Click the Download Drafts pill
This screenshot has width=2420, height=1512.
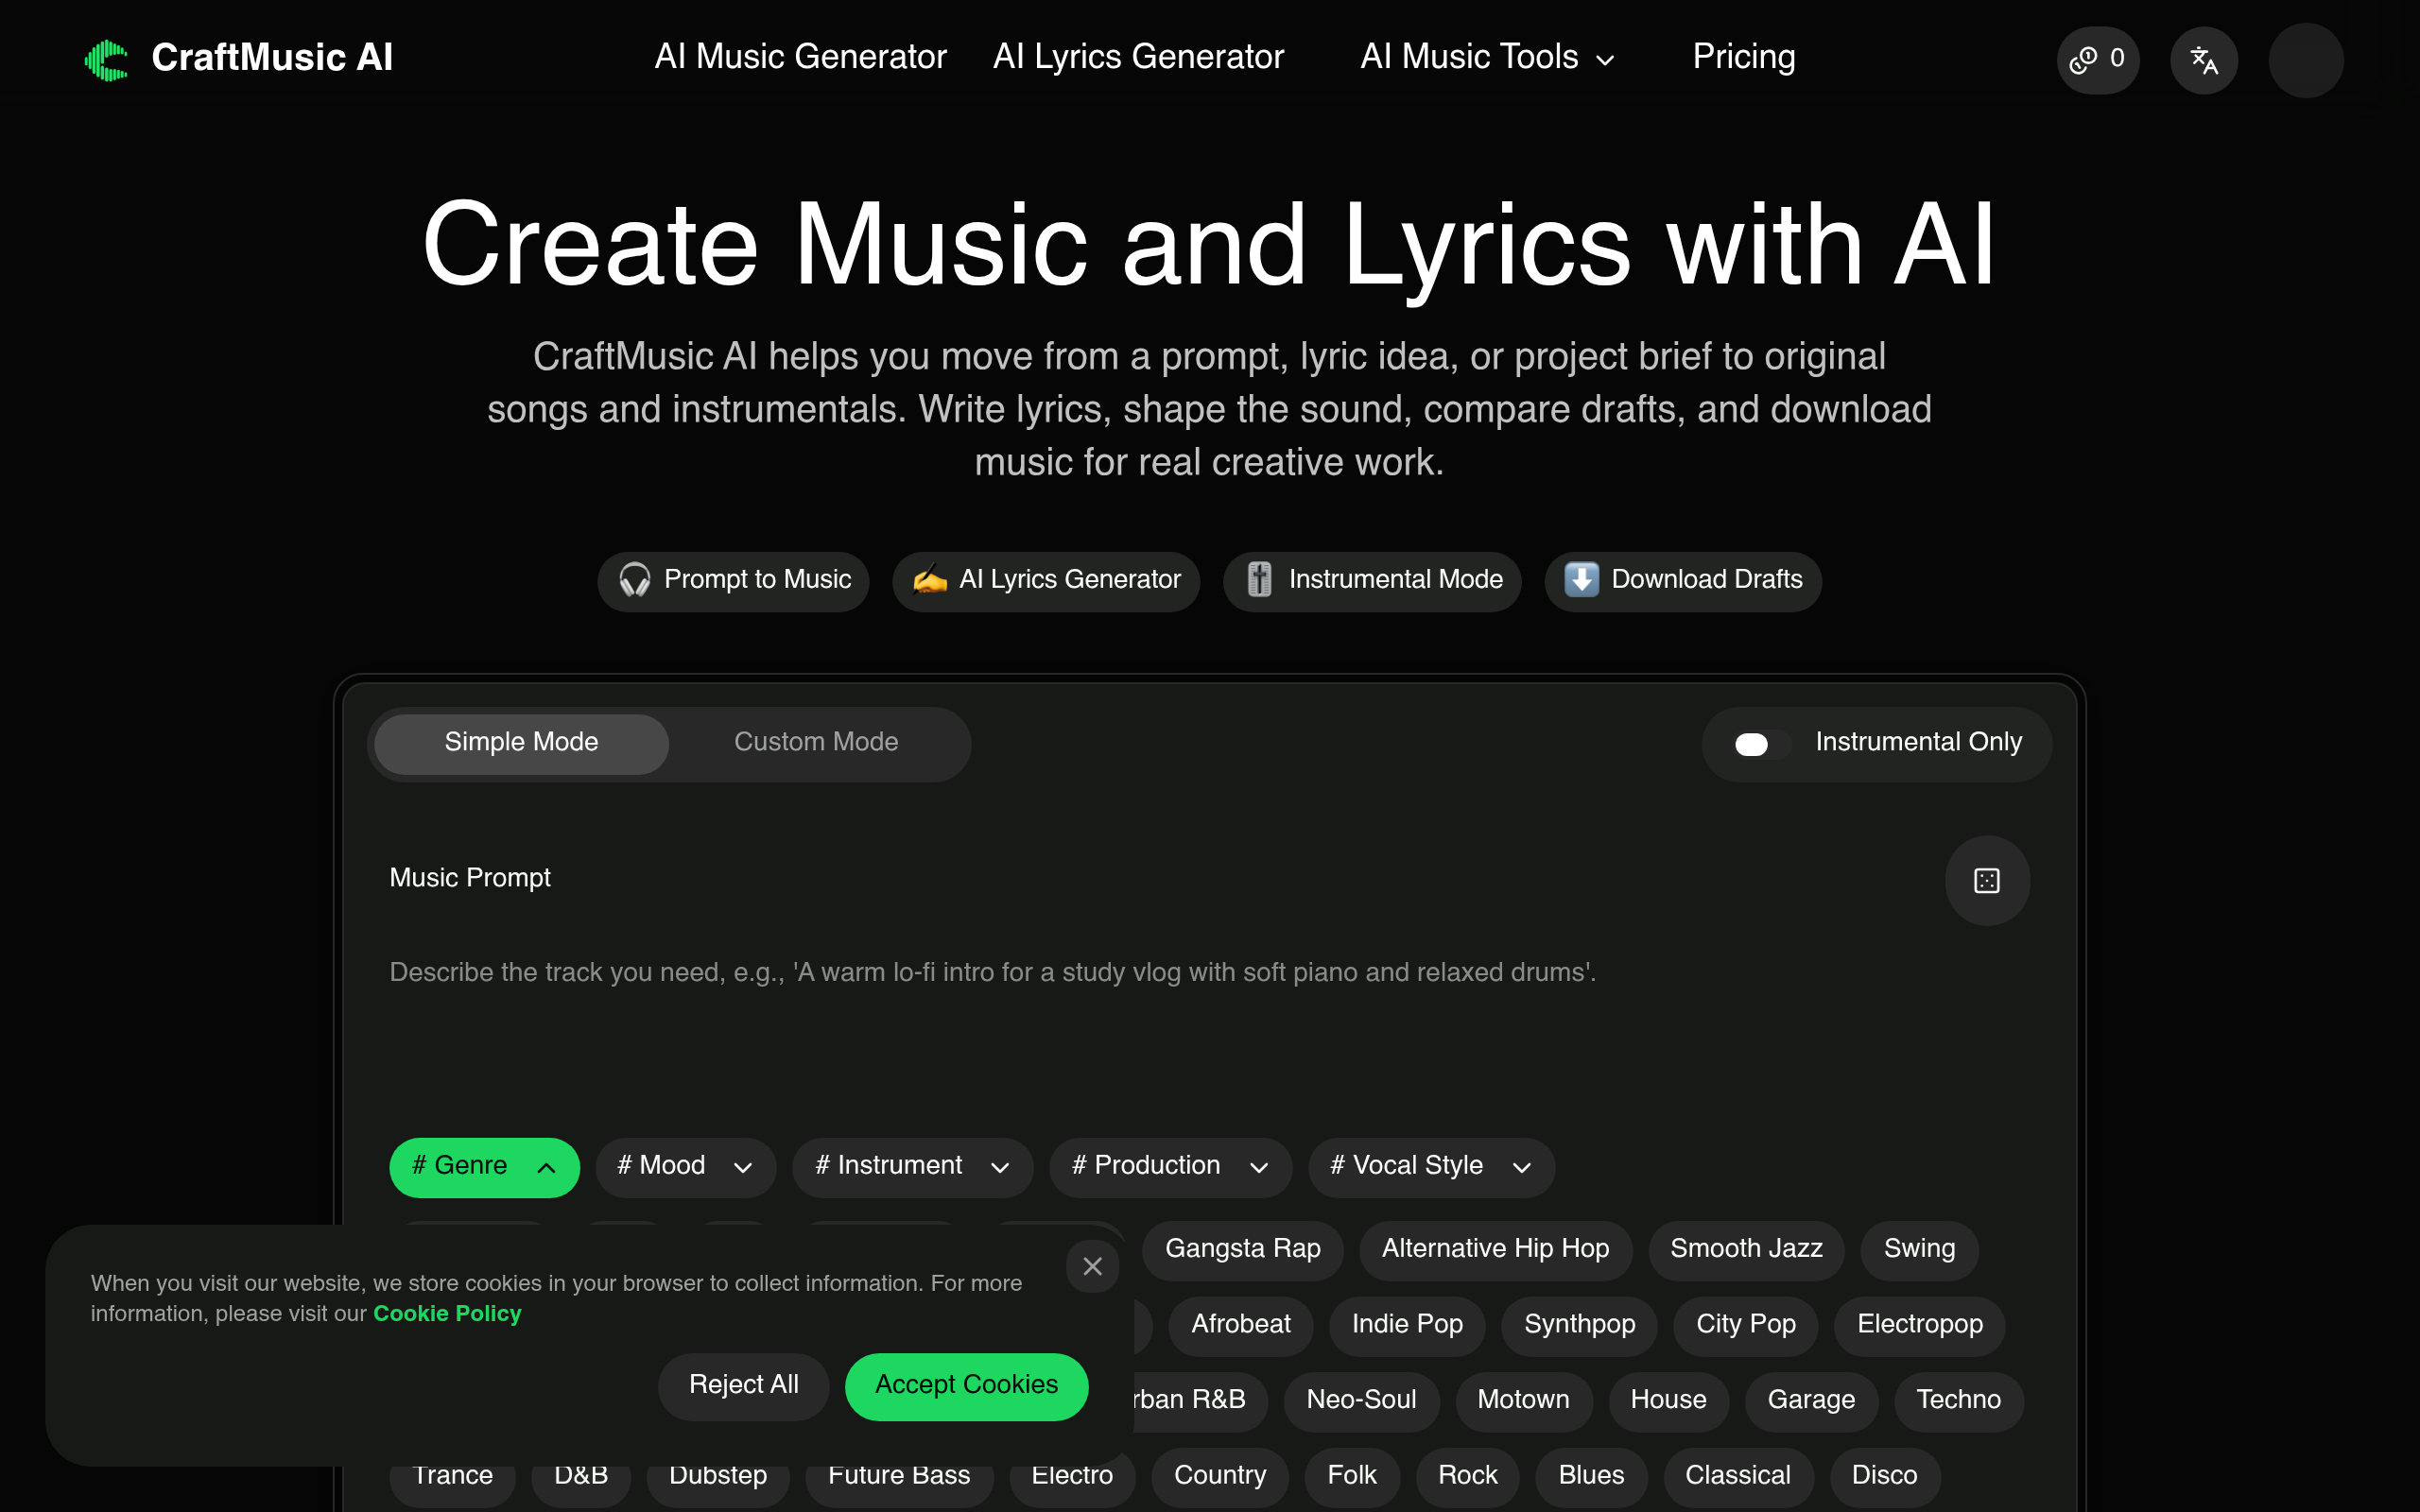tap(1683, 580)
